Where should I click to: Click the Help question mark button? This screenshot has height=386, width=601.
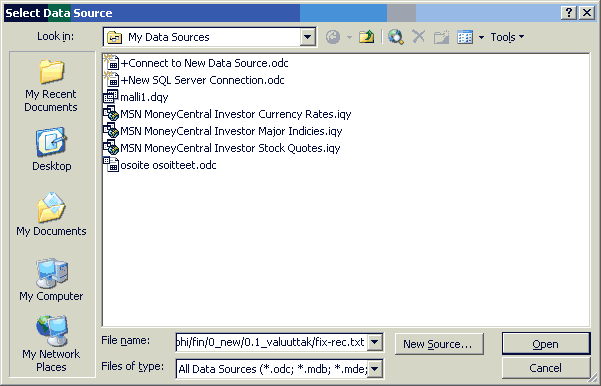[x=569, y=13]
